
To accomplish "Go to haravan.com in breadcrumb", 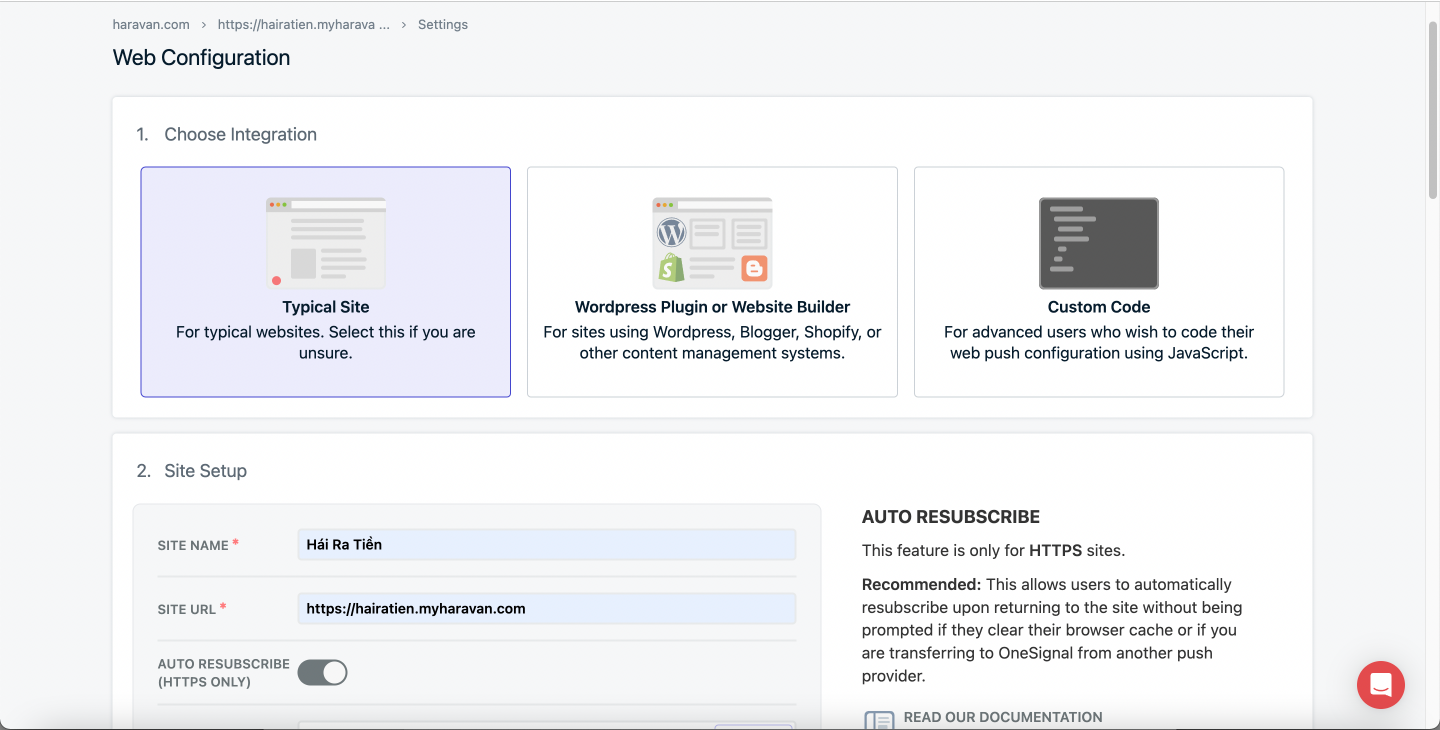I will tap(151, 24).
